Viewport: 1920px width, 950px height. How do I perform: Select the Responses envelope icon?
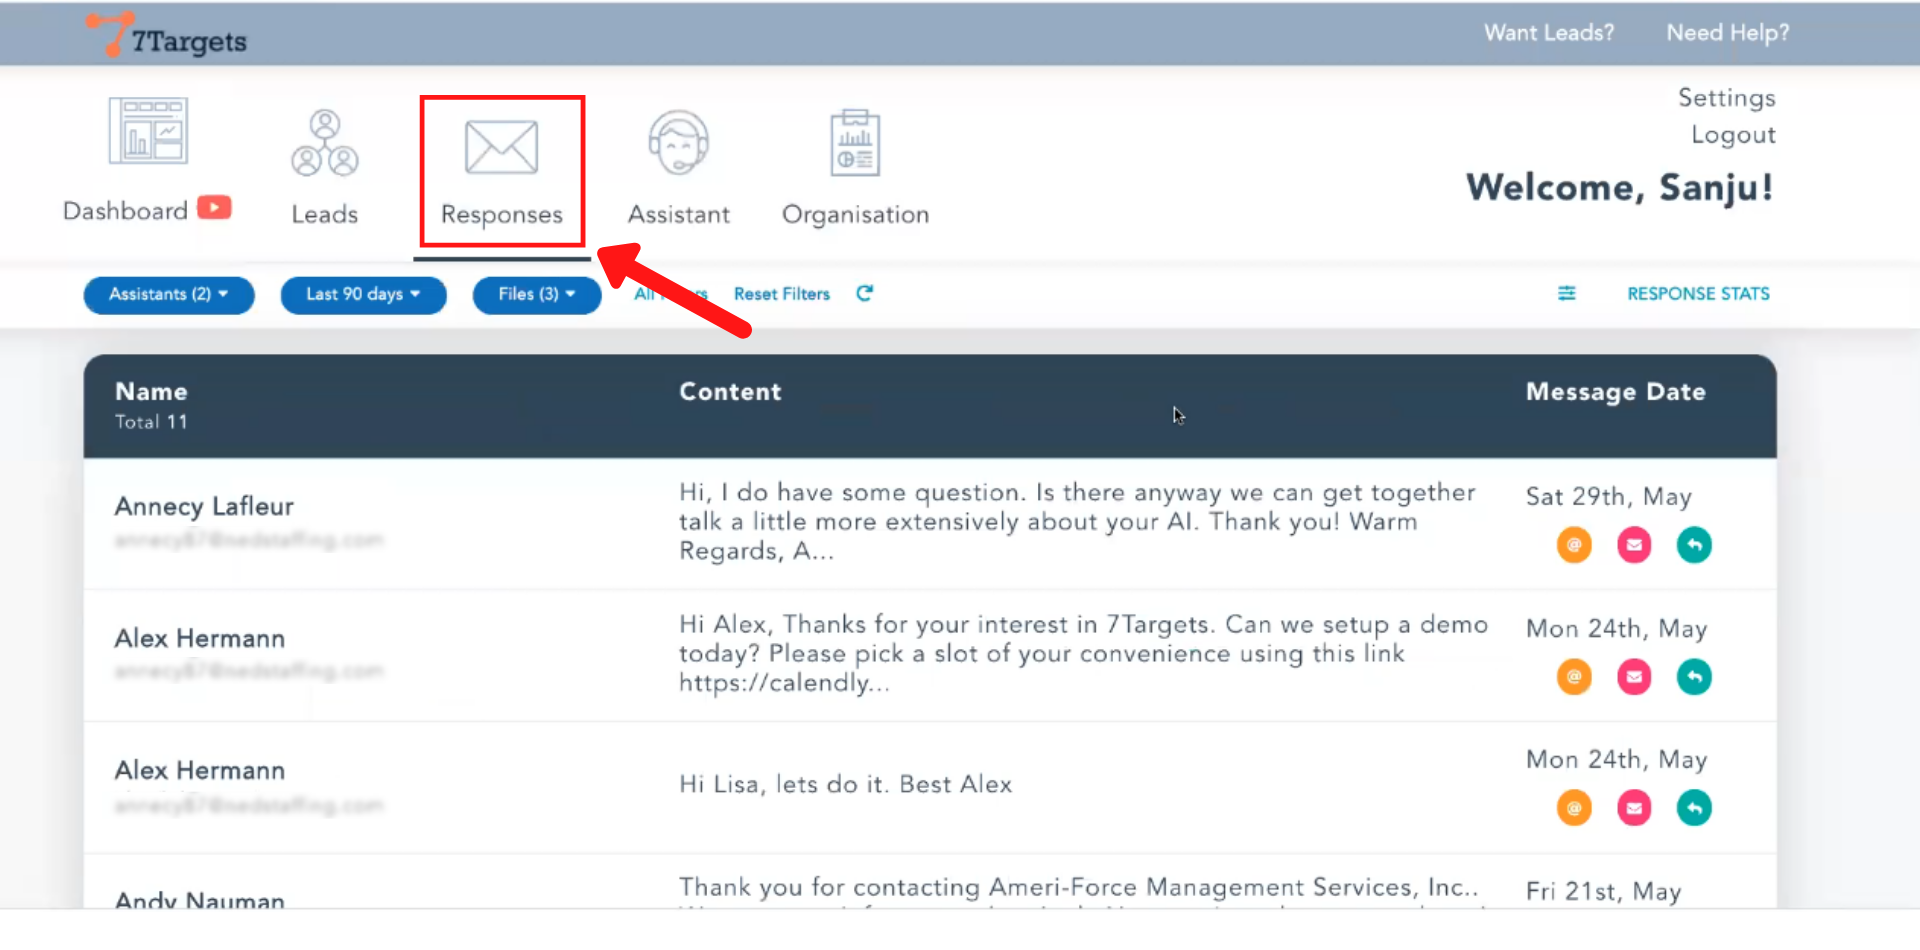[x=501, y=148]
